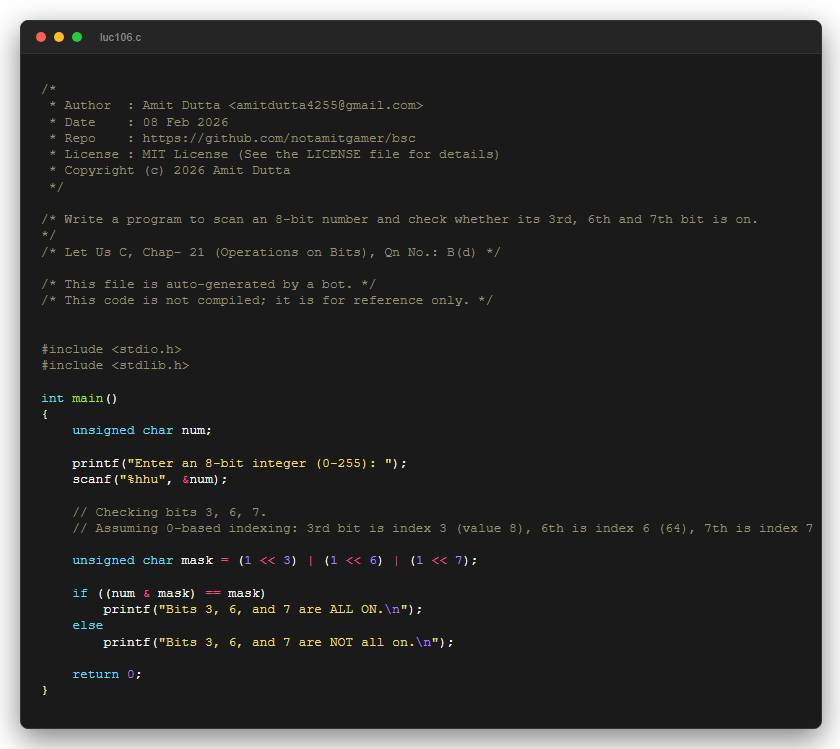Screen dimensions: 840x749
Task: Click the '// Assuming 0-based indexing' comment
Action: (442, 528)
